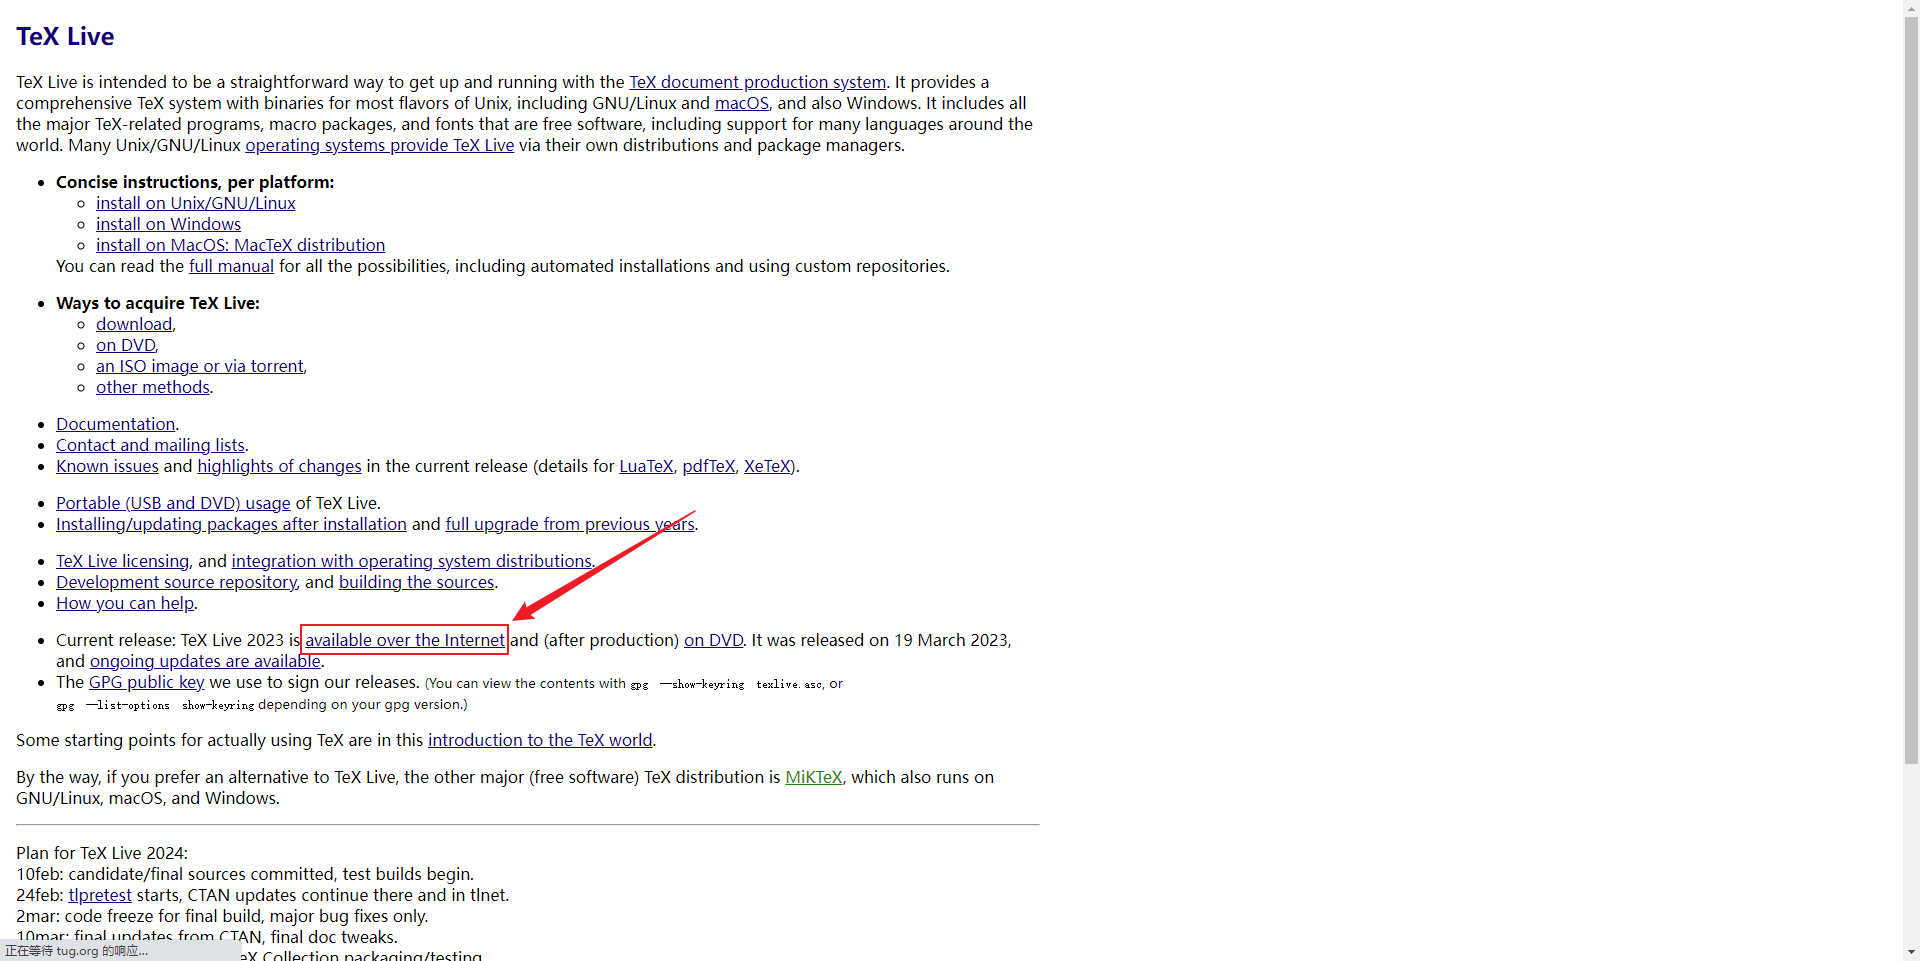Open the TeX document production system link
The image size is (1920, 961).
click(757, 82)
